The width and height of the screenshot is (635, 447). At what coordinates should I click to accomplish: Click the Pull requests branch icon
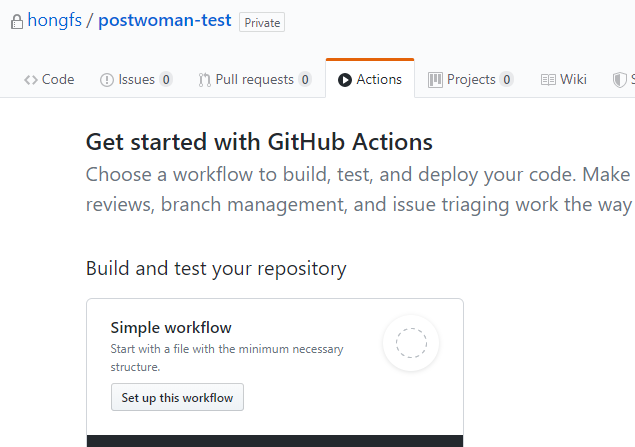click(205, 80)
